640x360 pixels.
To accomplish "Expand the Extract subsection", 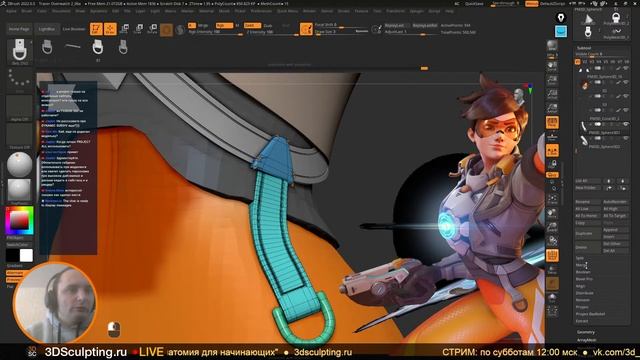I will click(582, 321).
